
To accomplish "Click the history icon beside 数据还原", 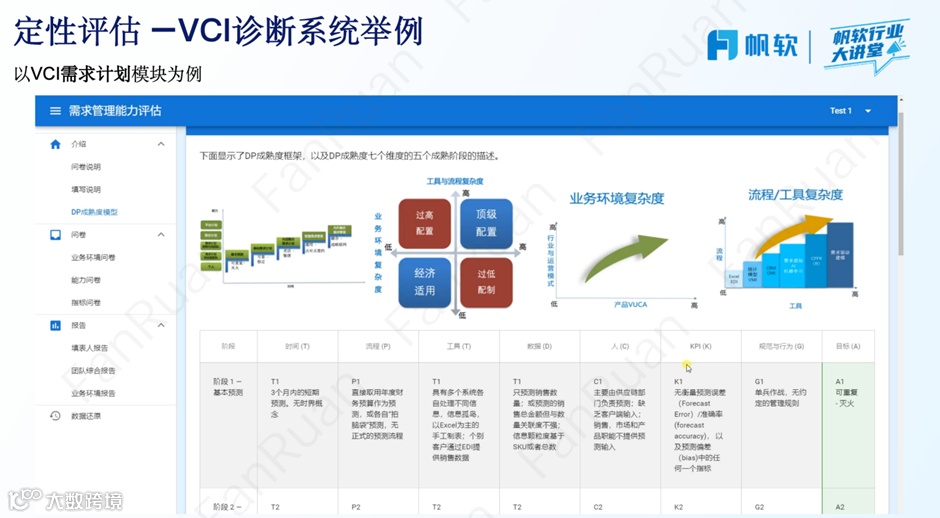I will [x=55, y=415].
